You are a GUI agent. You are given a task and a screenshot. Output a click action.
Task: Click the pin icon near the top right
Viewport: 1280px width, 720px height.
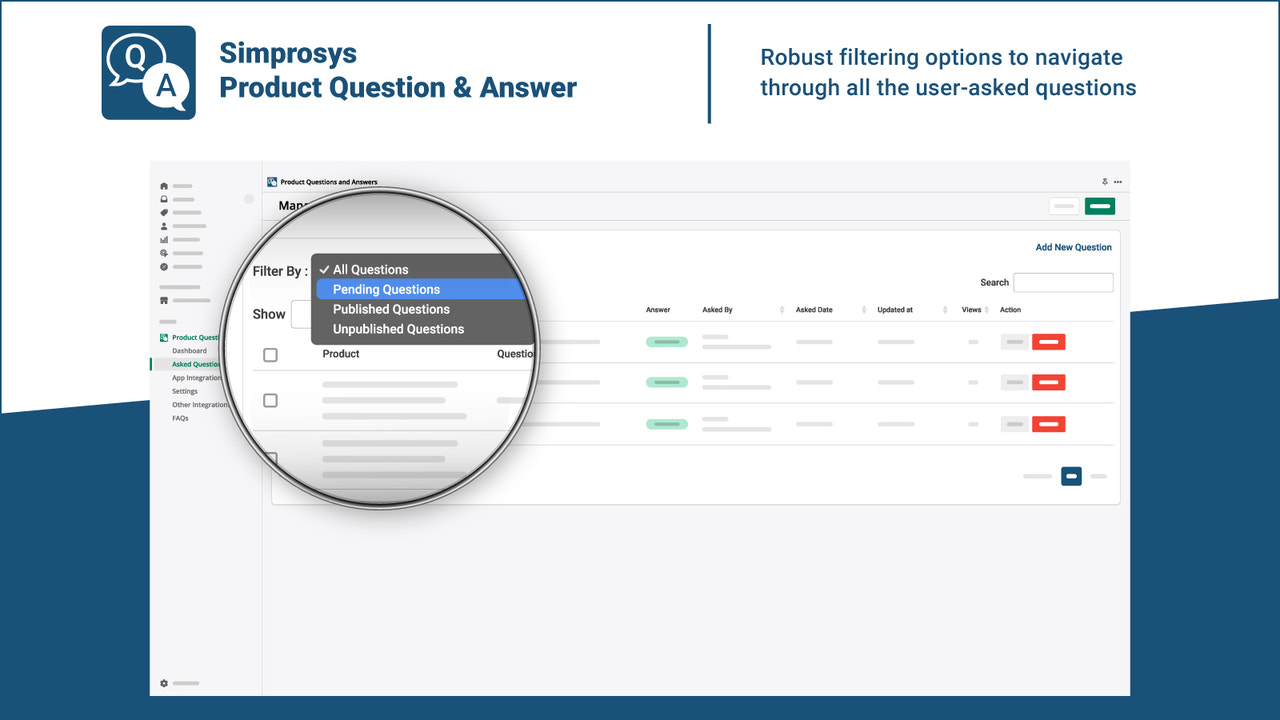(x=1105, y=182)
